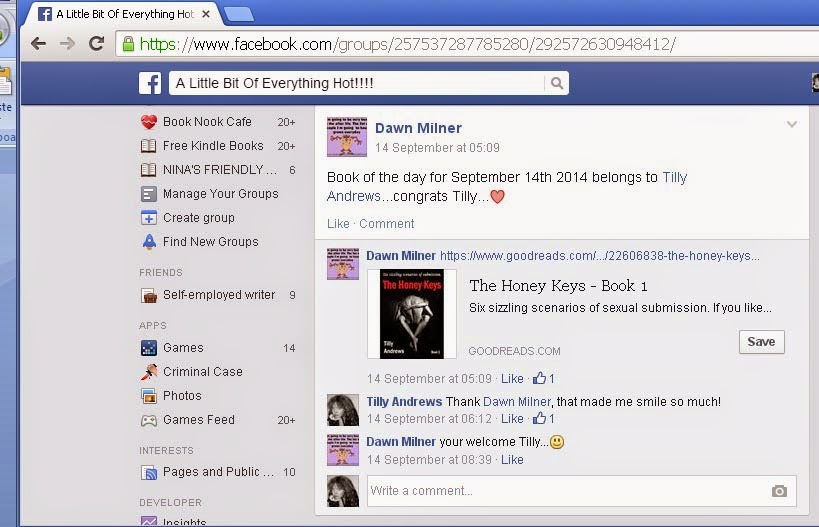This screenshot has width=819, height=527.
Task: Open Book Nook Cafe group
Action: (207, 122)
